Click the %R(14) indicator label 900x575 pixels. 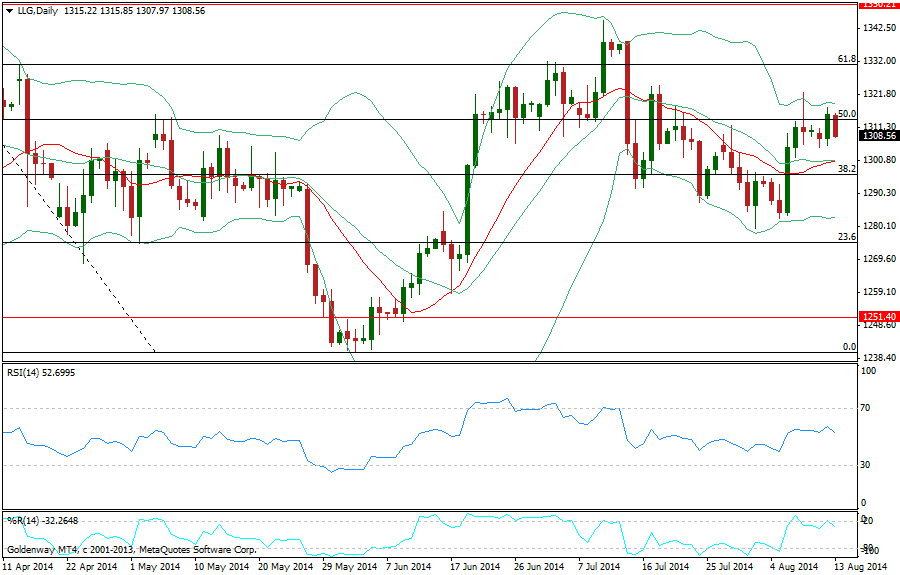[23, 521]
